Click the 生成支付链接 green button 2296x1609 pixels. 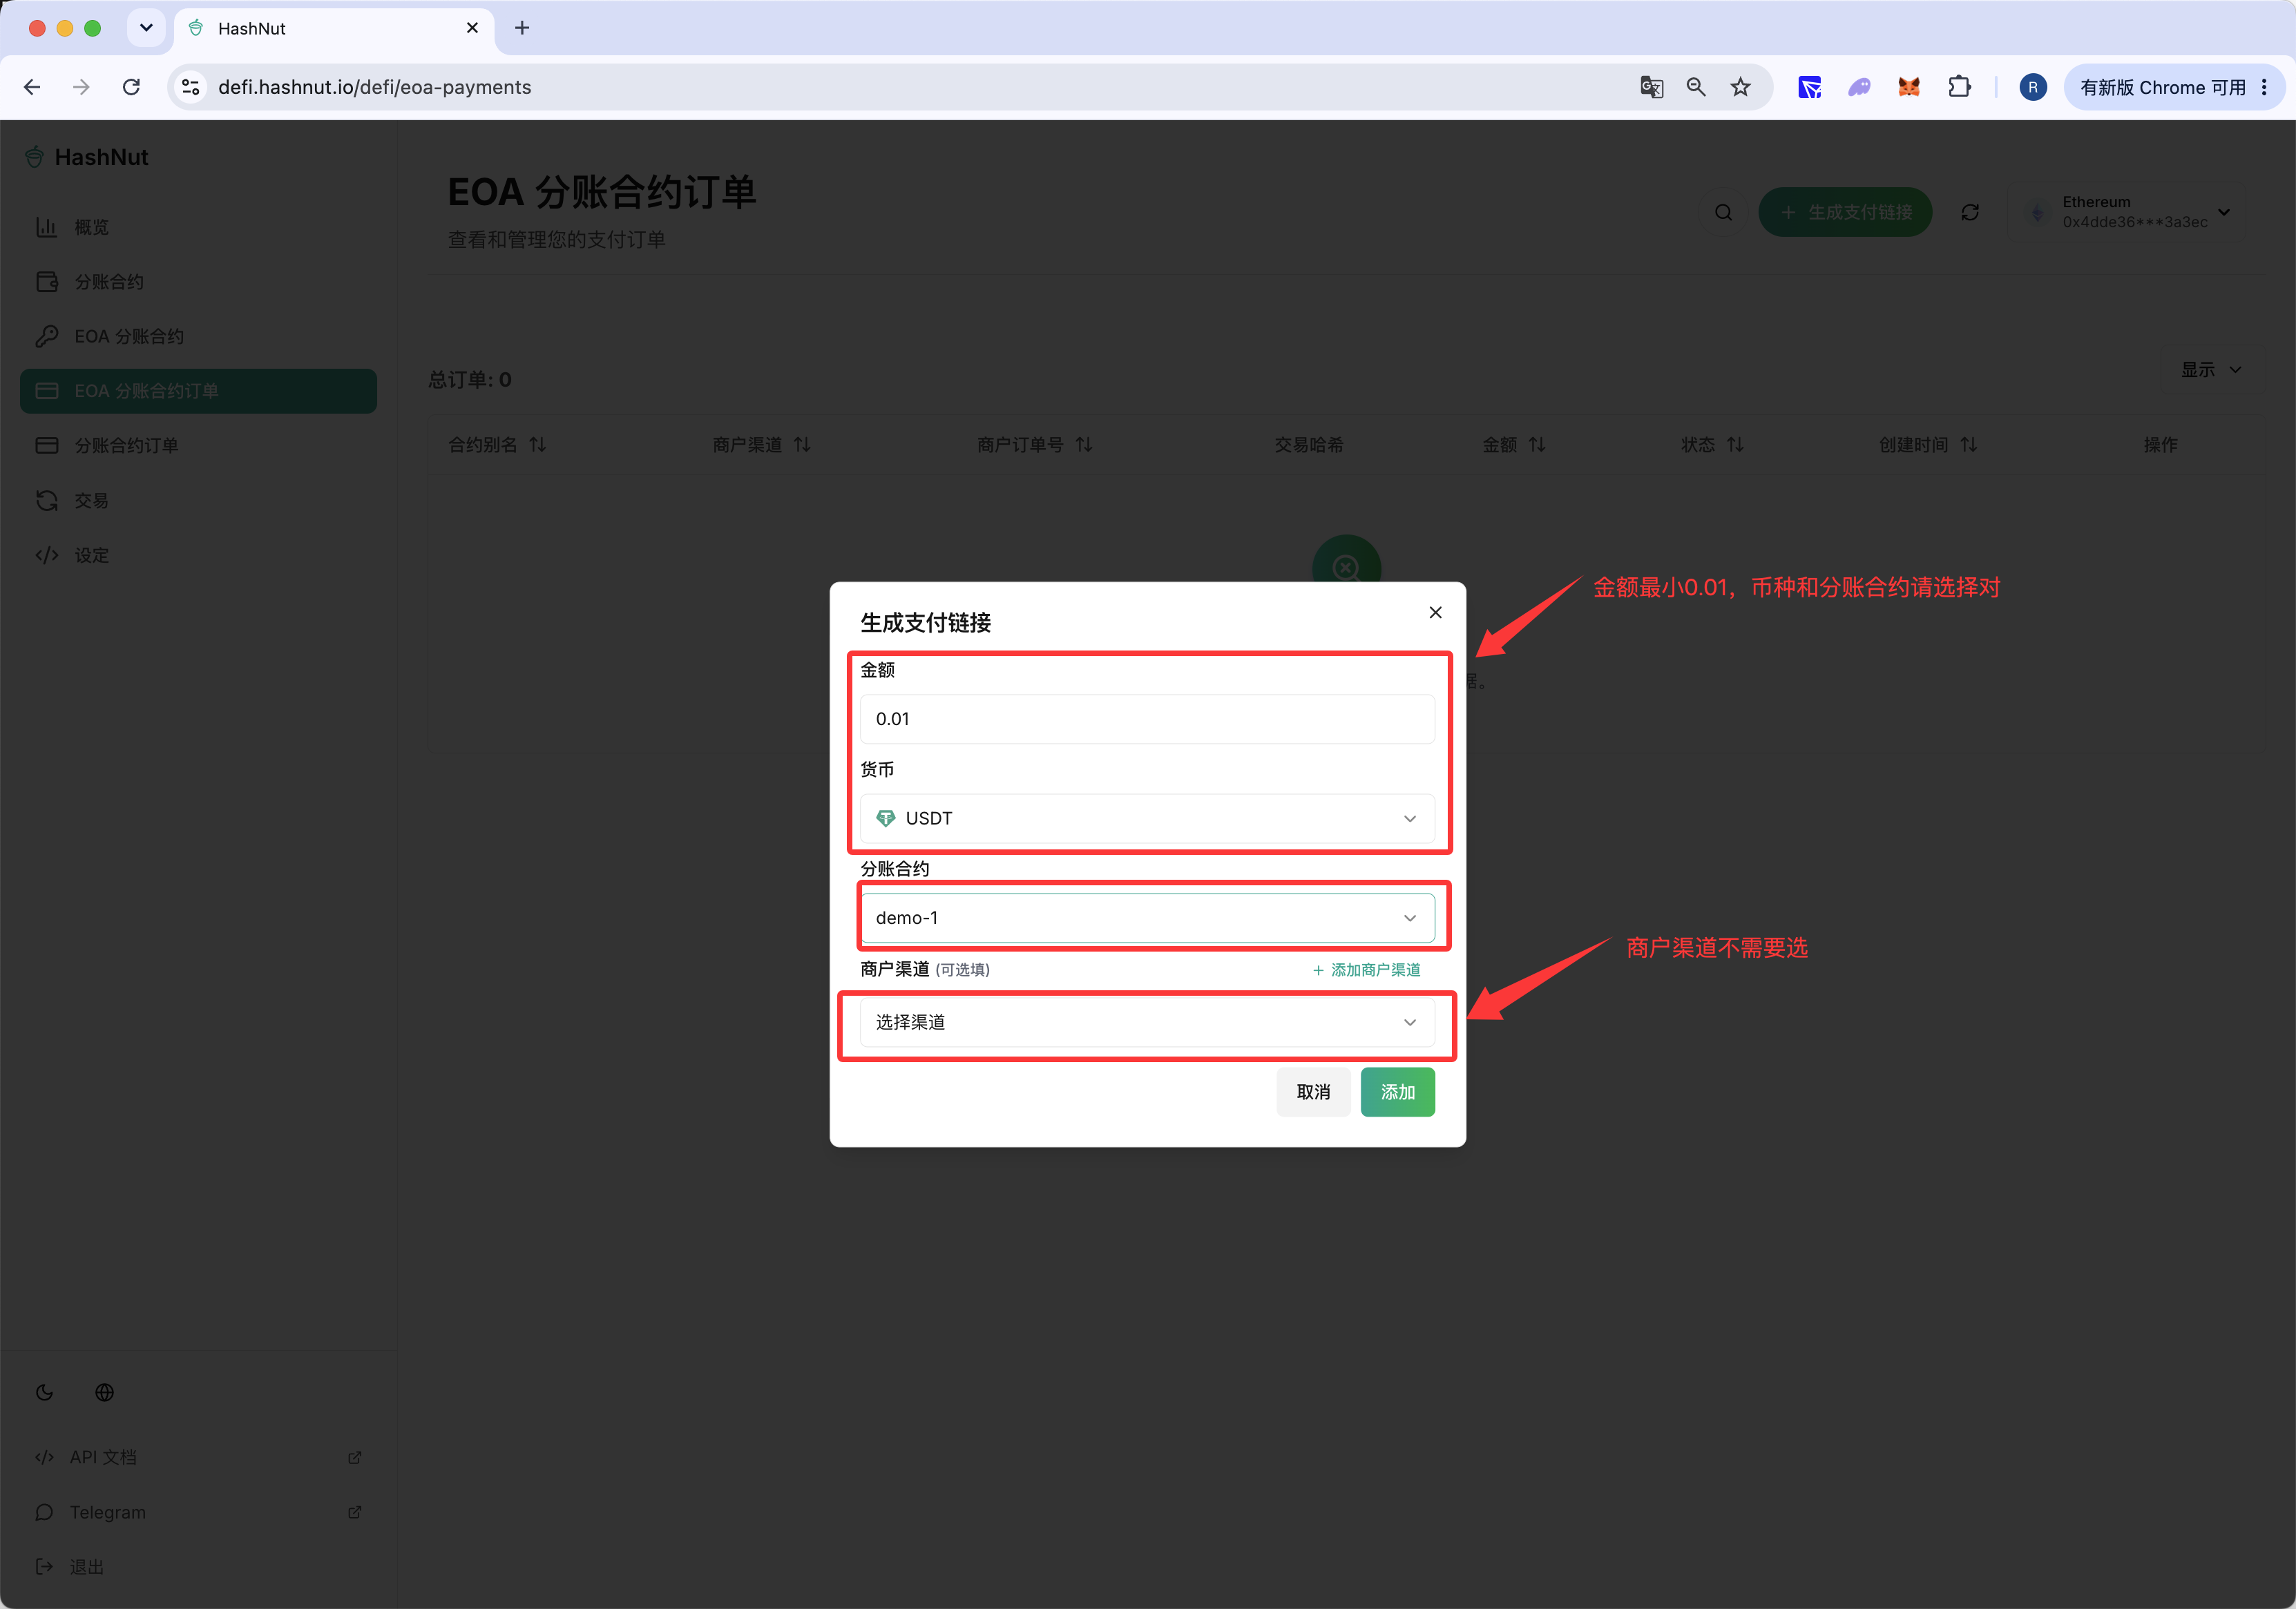1845,212
